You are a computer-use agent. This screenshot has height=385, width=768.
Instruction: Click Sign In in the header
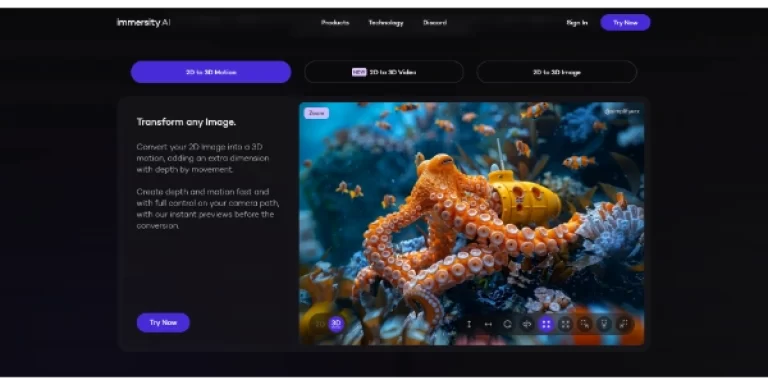click(577, 23)
